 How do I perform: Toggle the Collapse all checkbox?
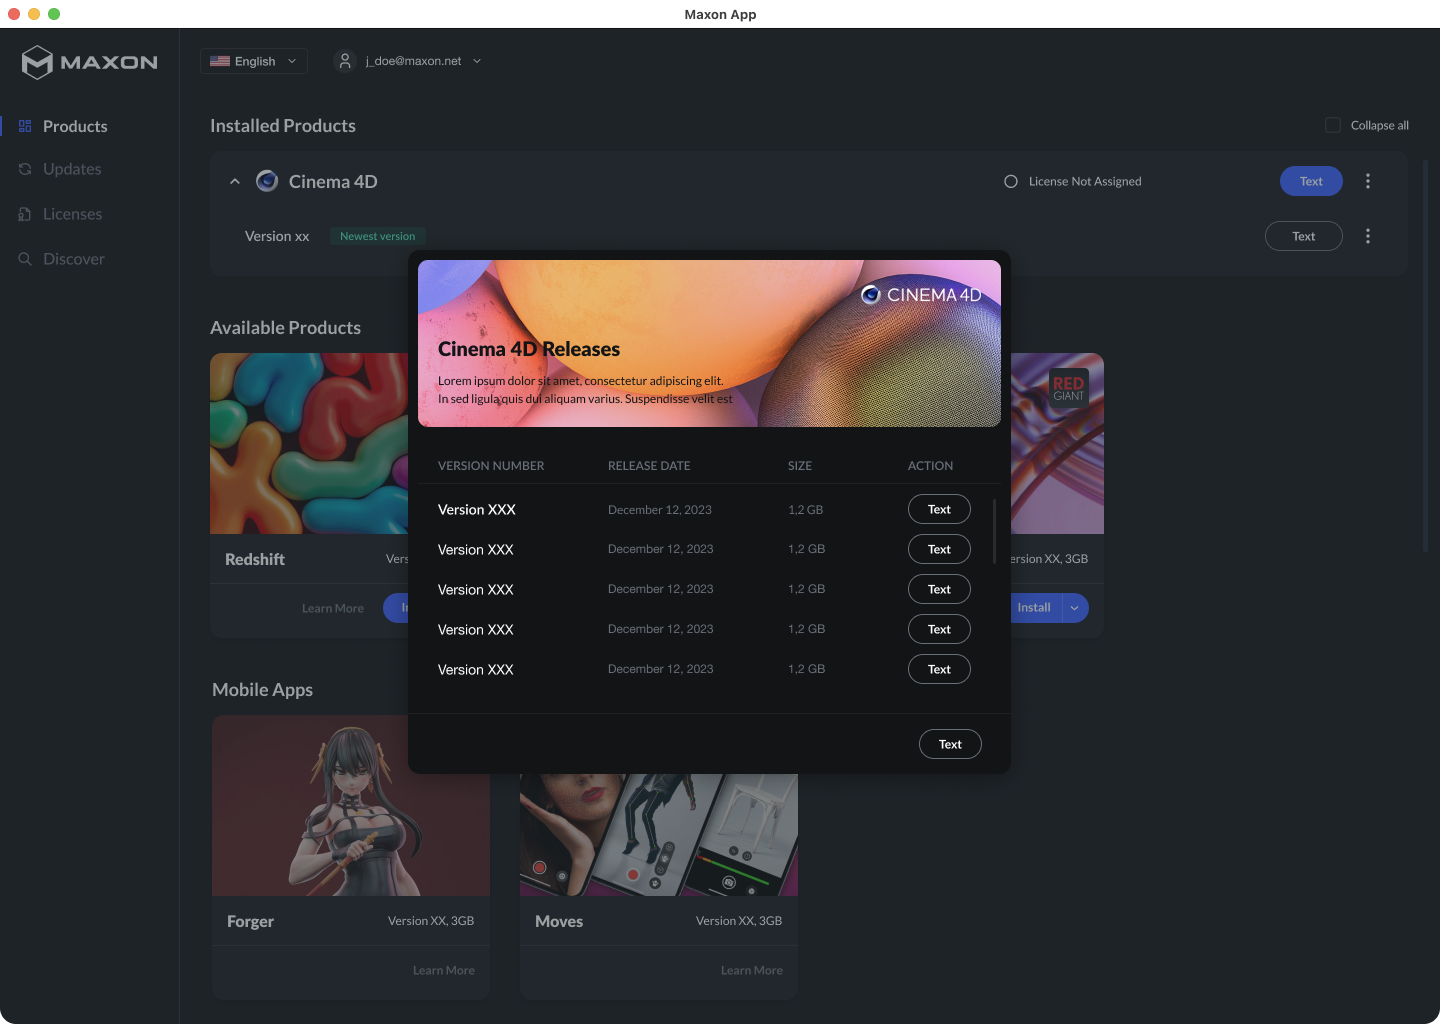click(1333, 125)
